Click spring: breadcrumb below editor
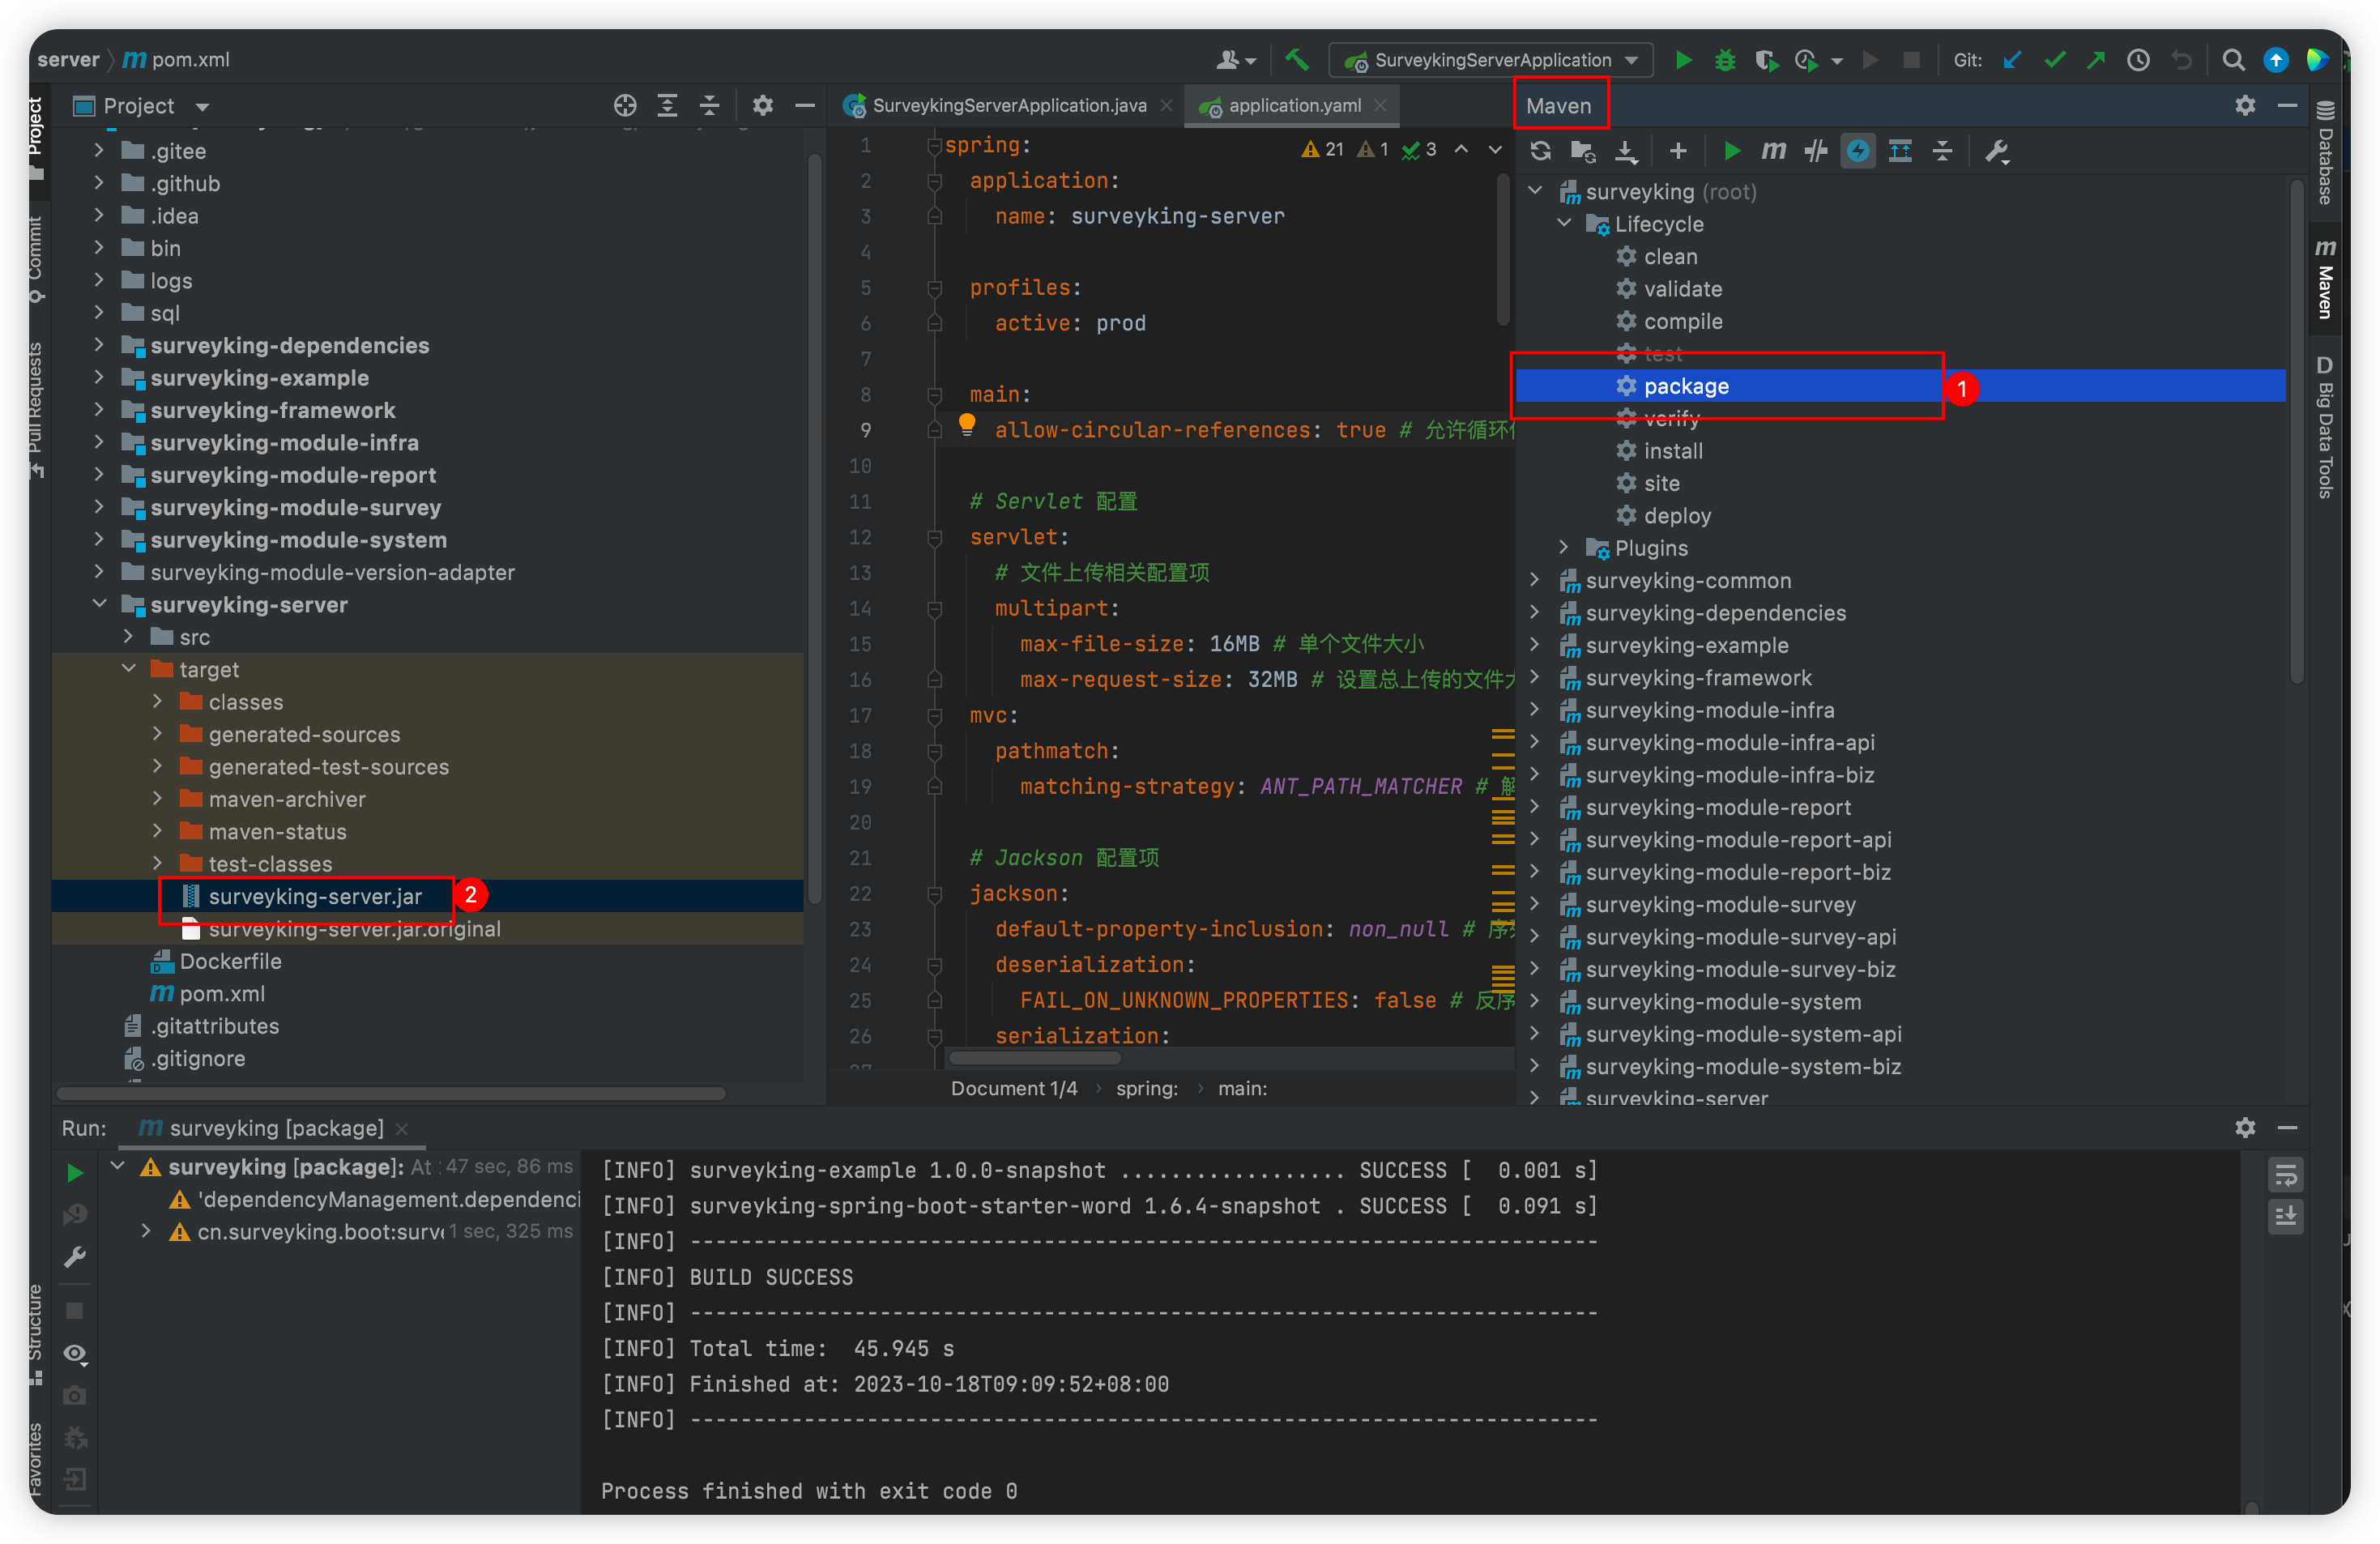The image size is (2380, 1544). pyautogui.click(x=1147, y=1088)
